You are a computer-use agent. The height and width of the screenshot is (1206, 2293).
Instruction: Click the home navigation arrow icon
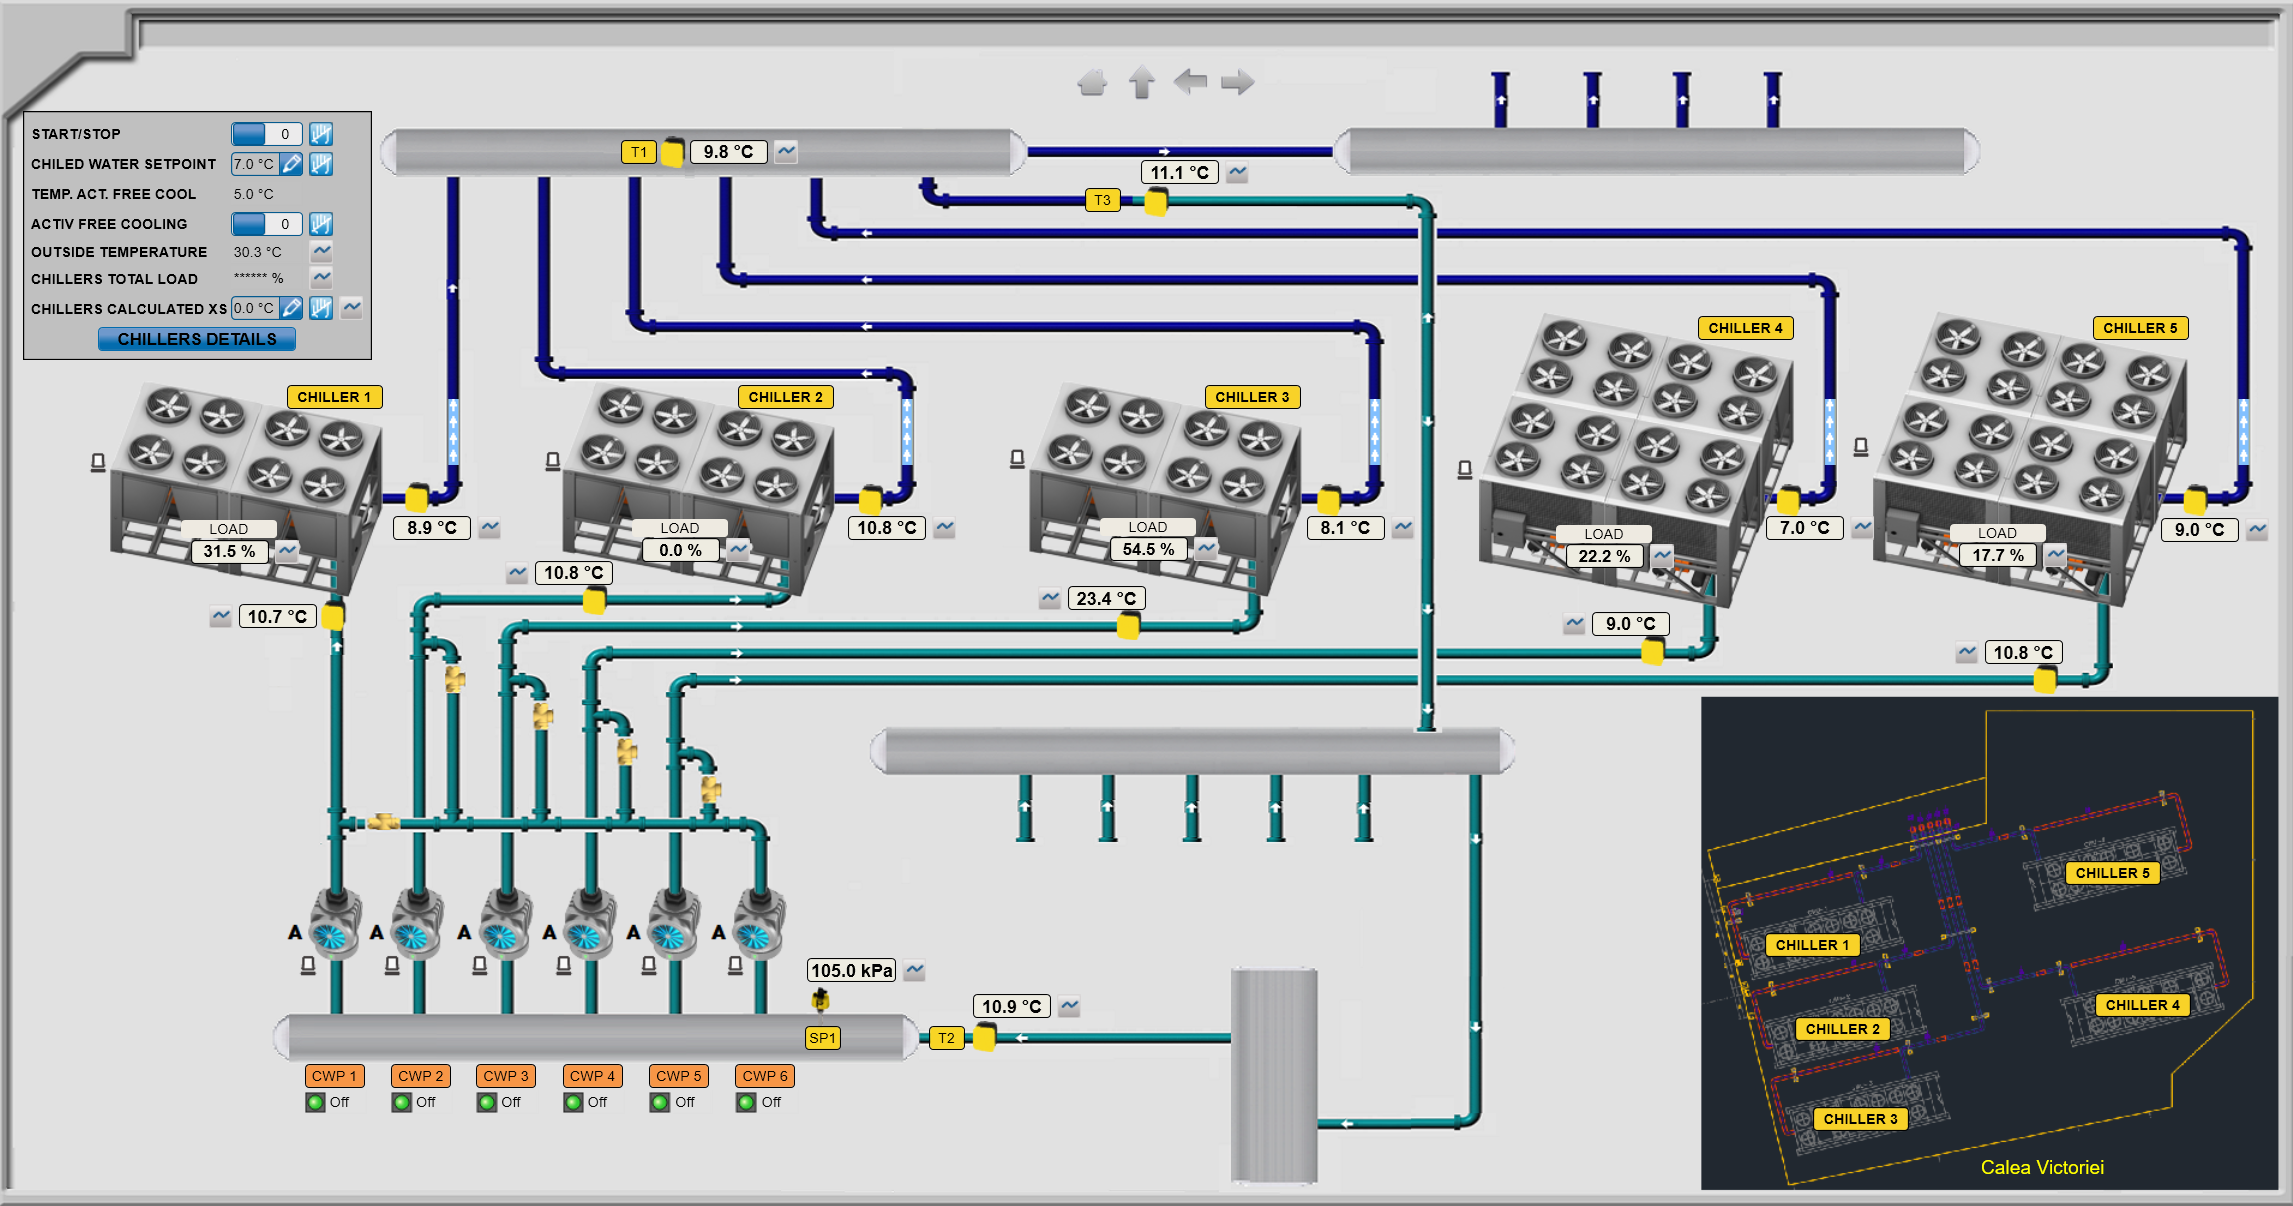1092,82
